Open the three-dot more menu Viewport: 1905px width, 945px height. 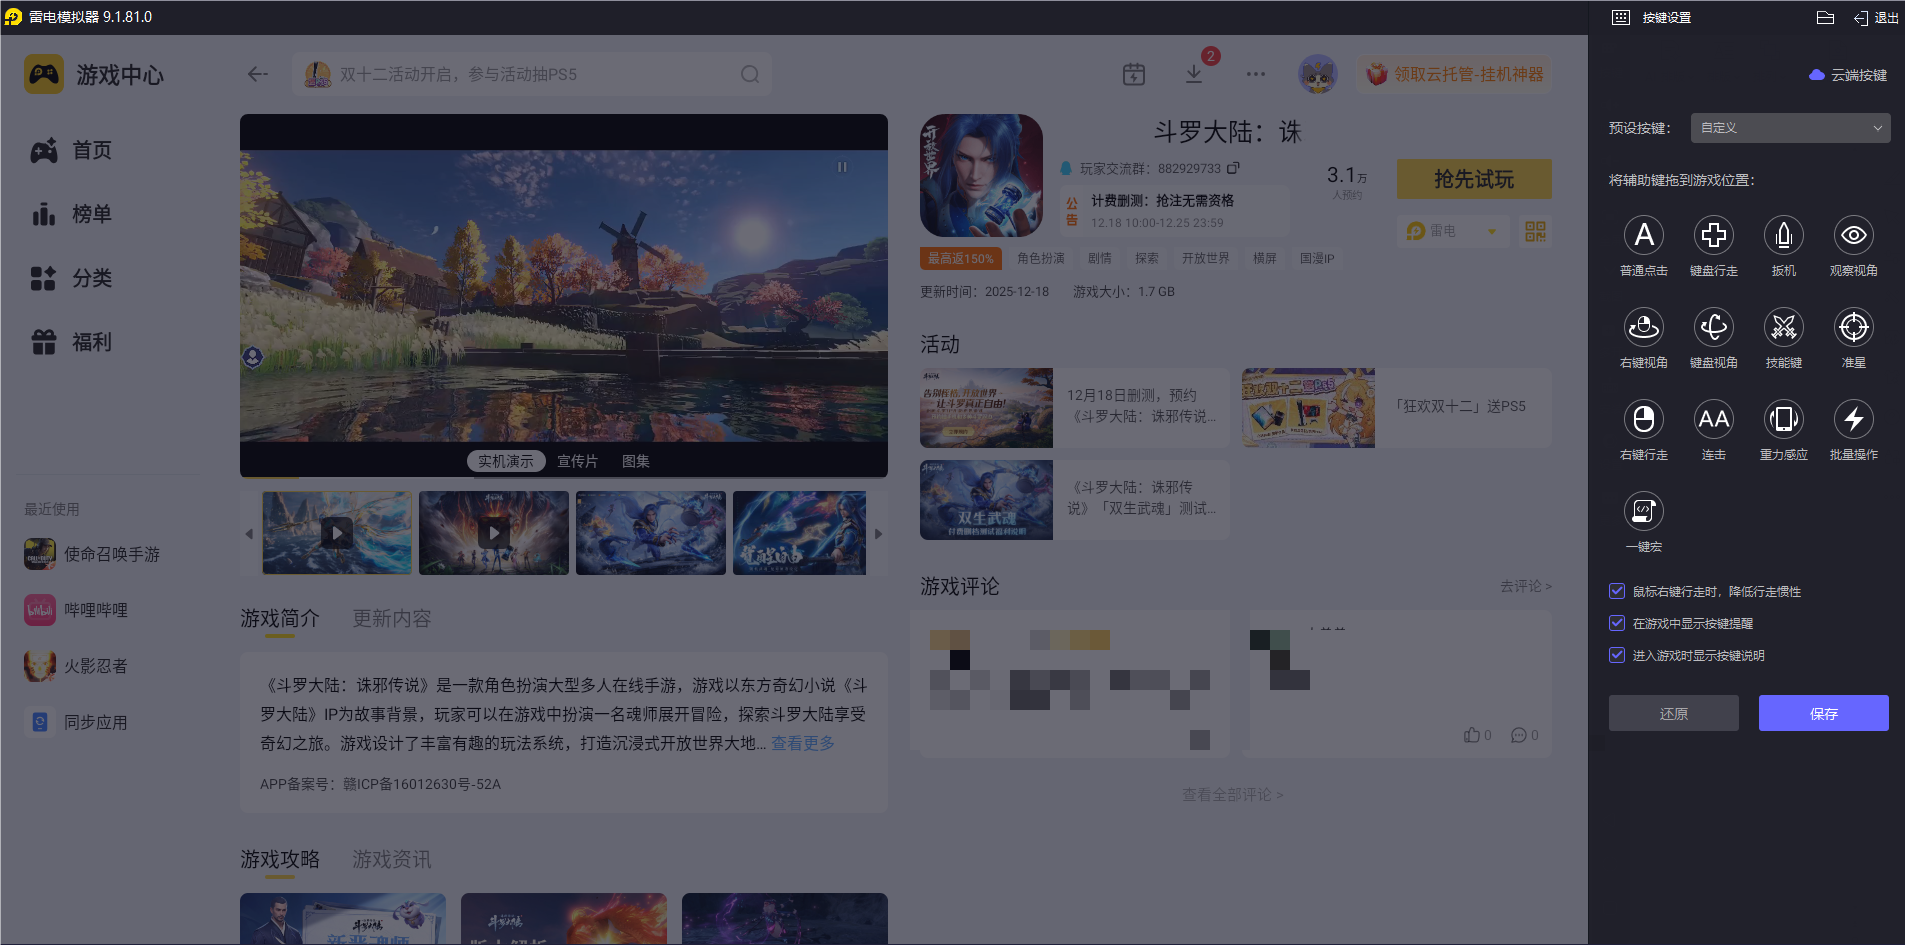(x=1256, y=74)
